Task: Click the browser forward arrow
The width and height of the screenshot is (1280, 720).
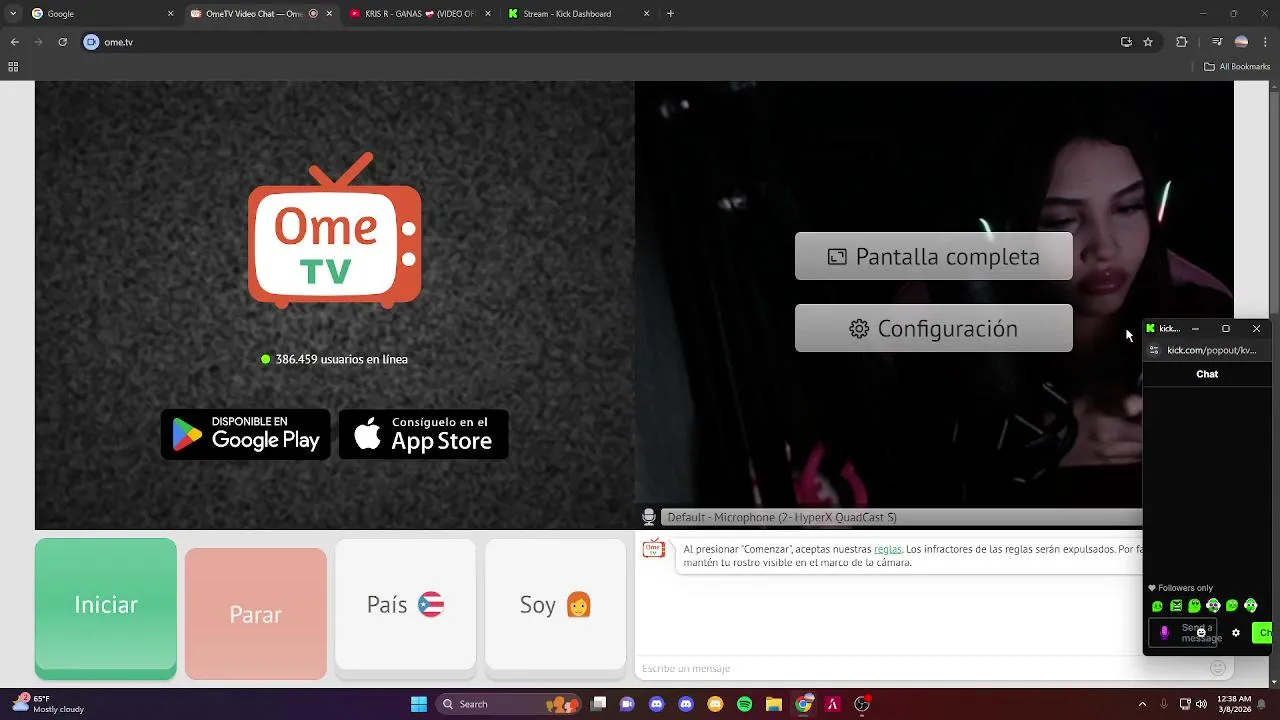Action: (38, 42)
